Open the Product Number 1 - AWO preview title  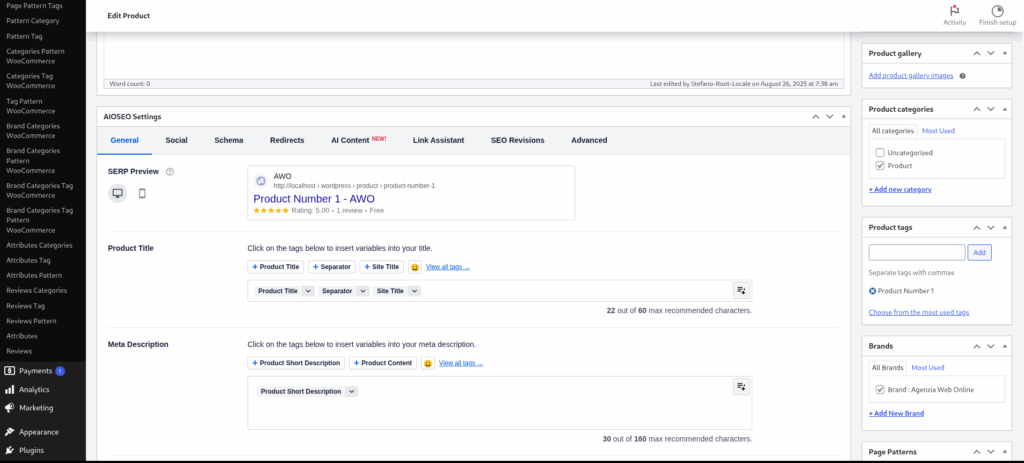(314, 199)
